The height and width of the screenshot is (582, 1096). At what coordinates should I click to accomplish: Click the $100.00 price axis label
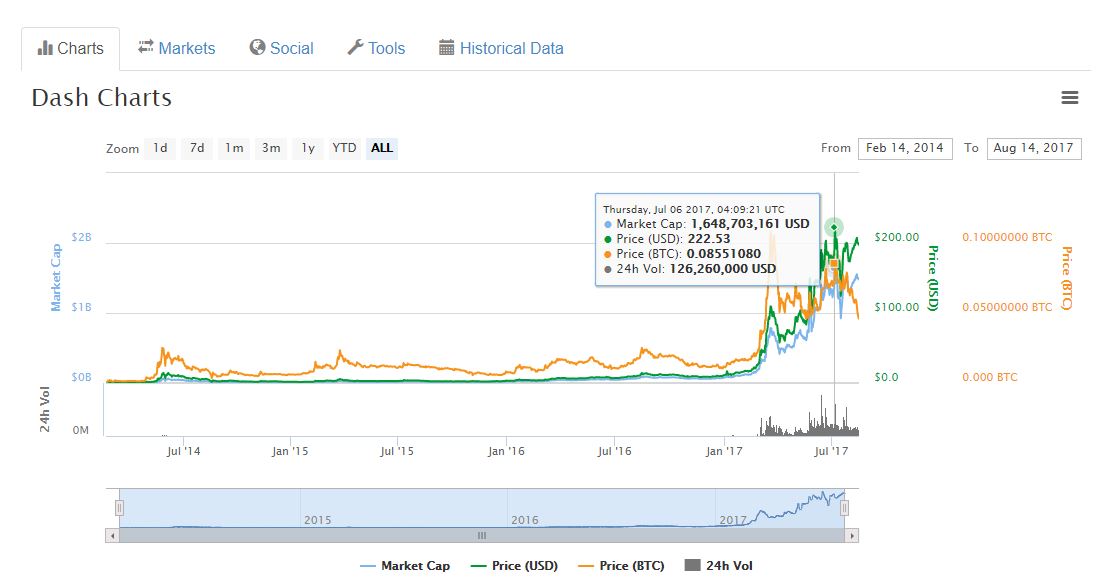click(897, 307)
